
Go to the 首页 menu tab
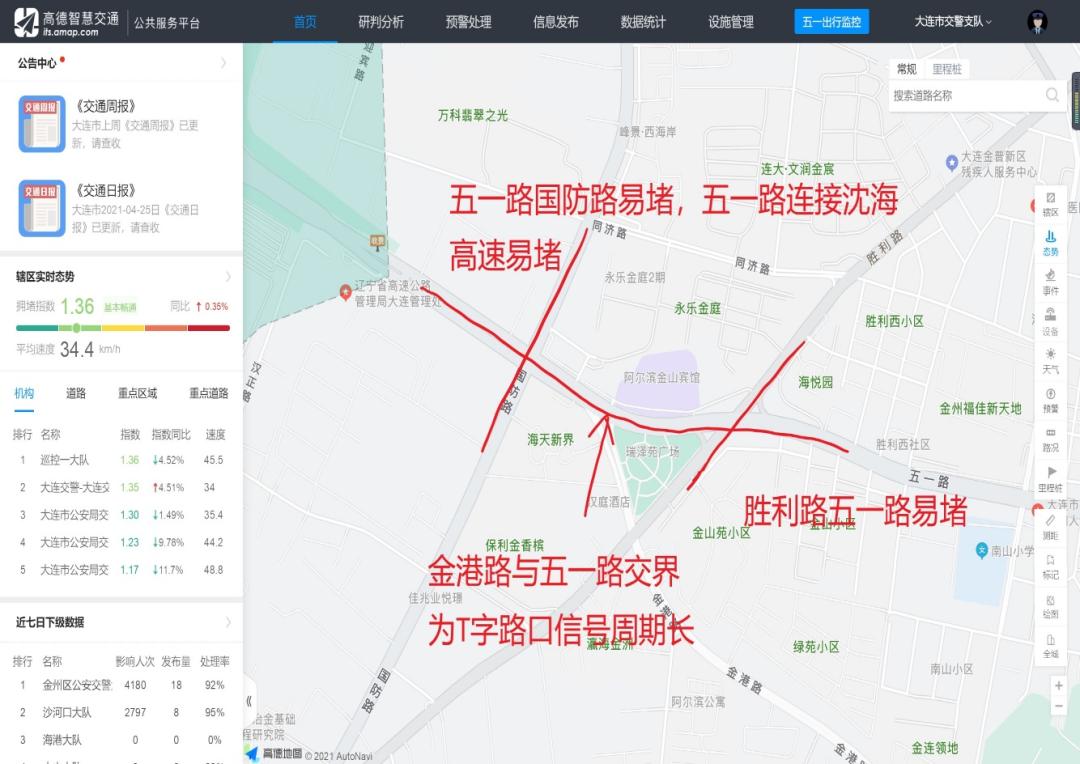305,22
